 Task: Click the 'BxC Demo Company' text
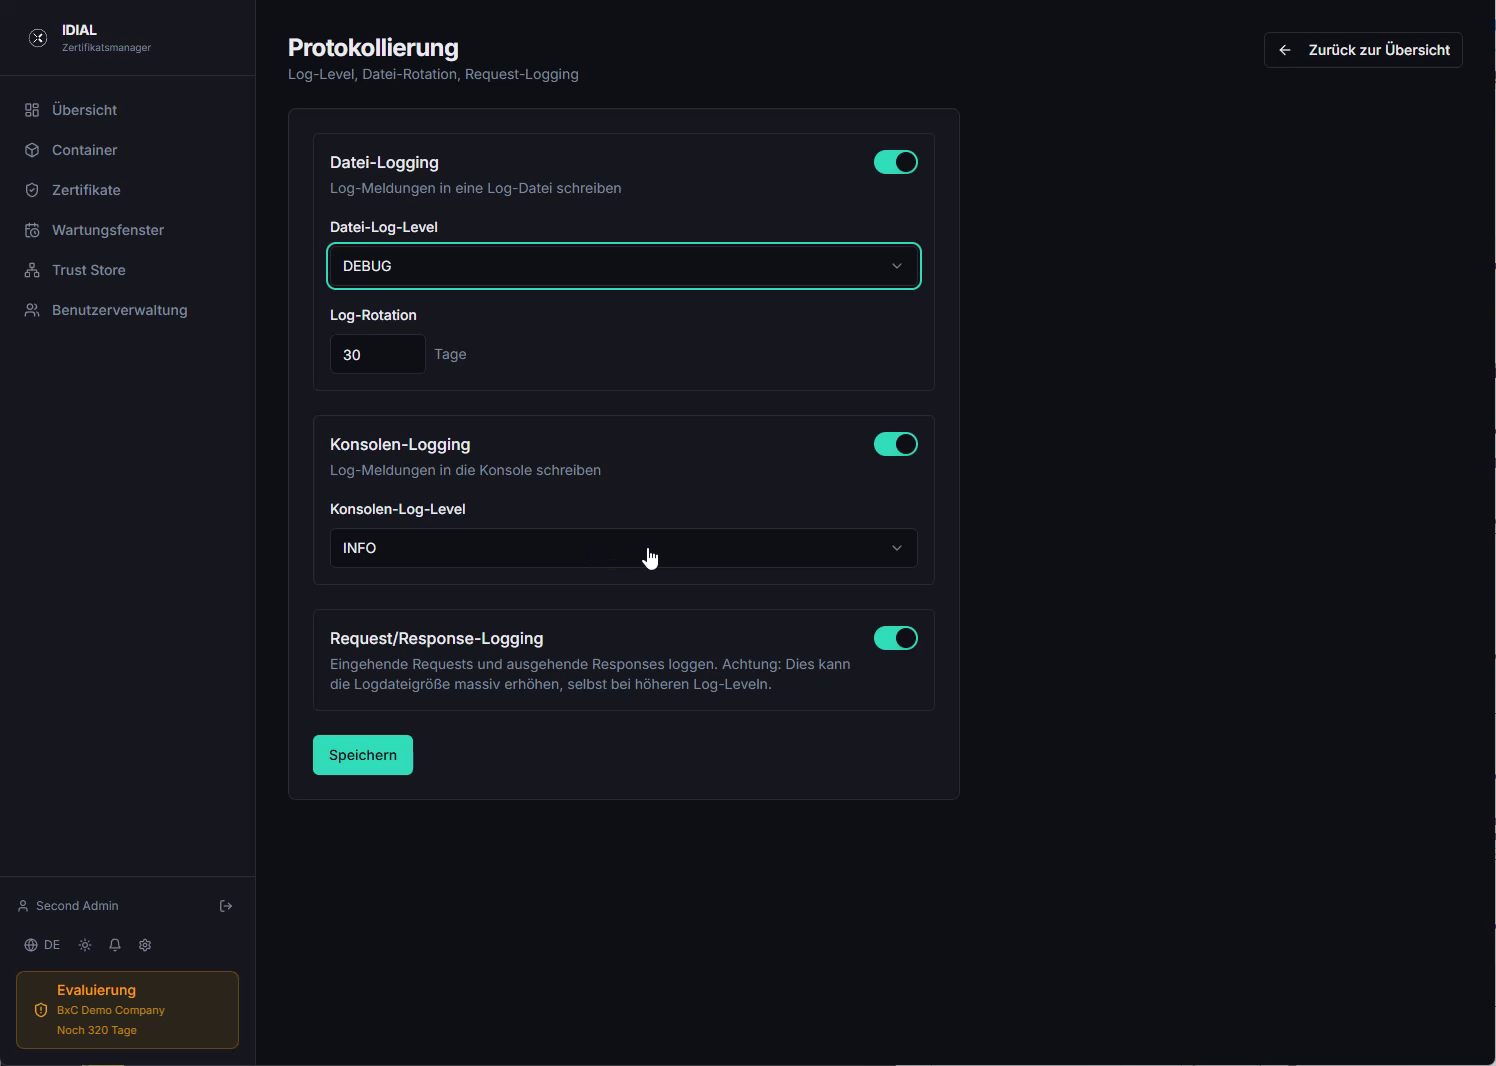111,1010
